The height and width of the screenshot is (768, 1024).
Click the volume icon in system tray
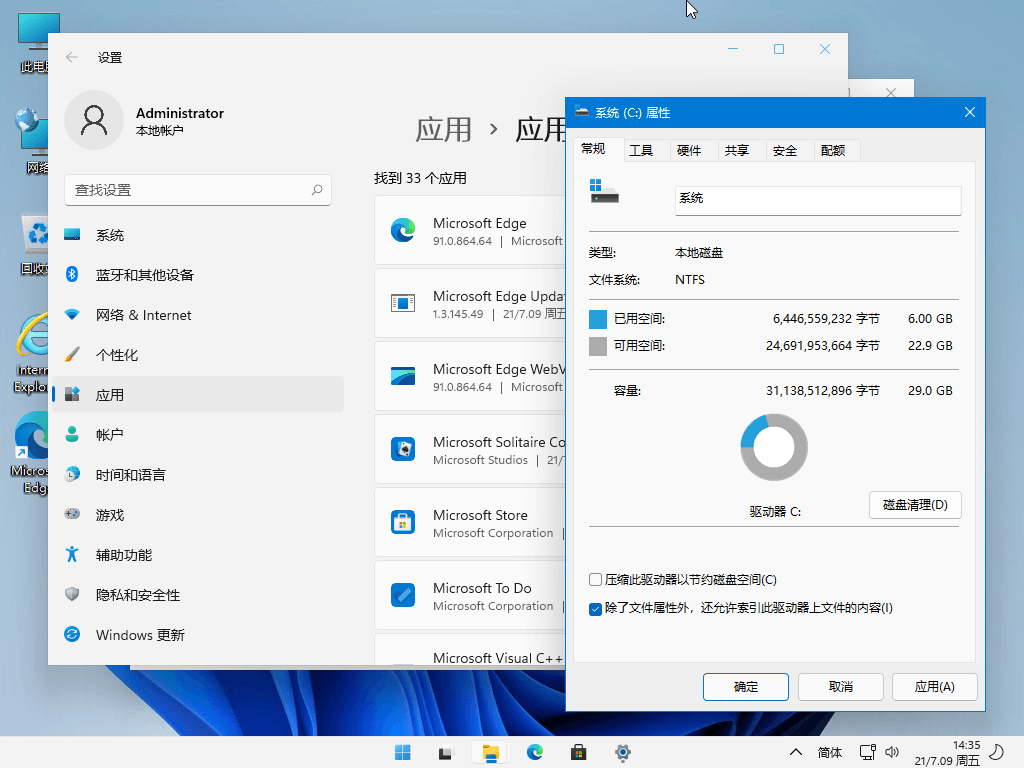pos(893,752)
